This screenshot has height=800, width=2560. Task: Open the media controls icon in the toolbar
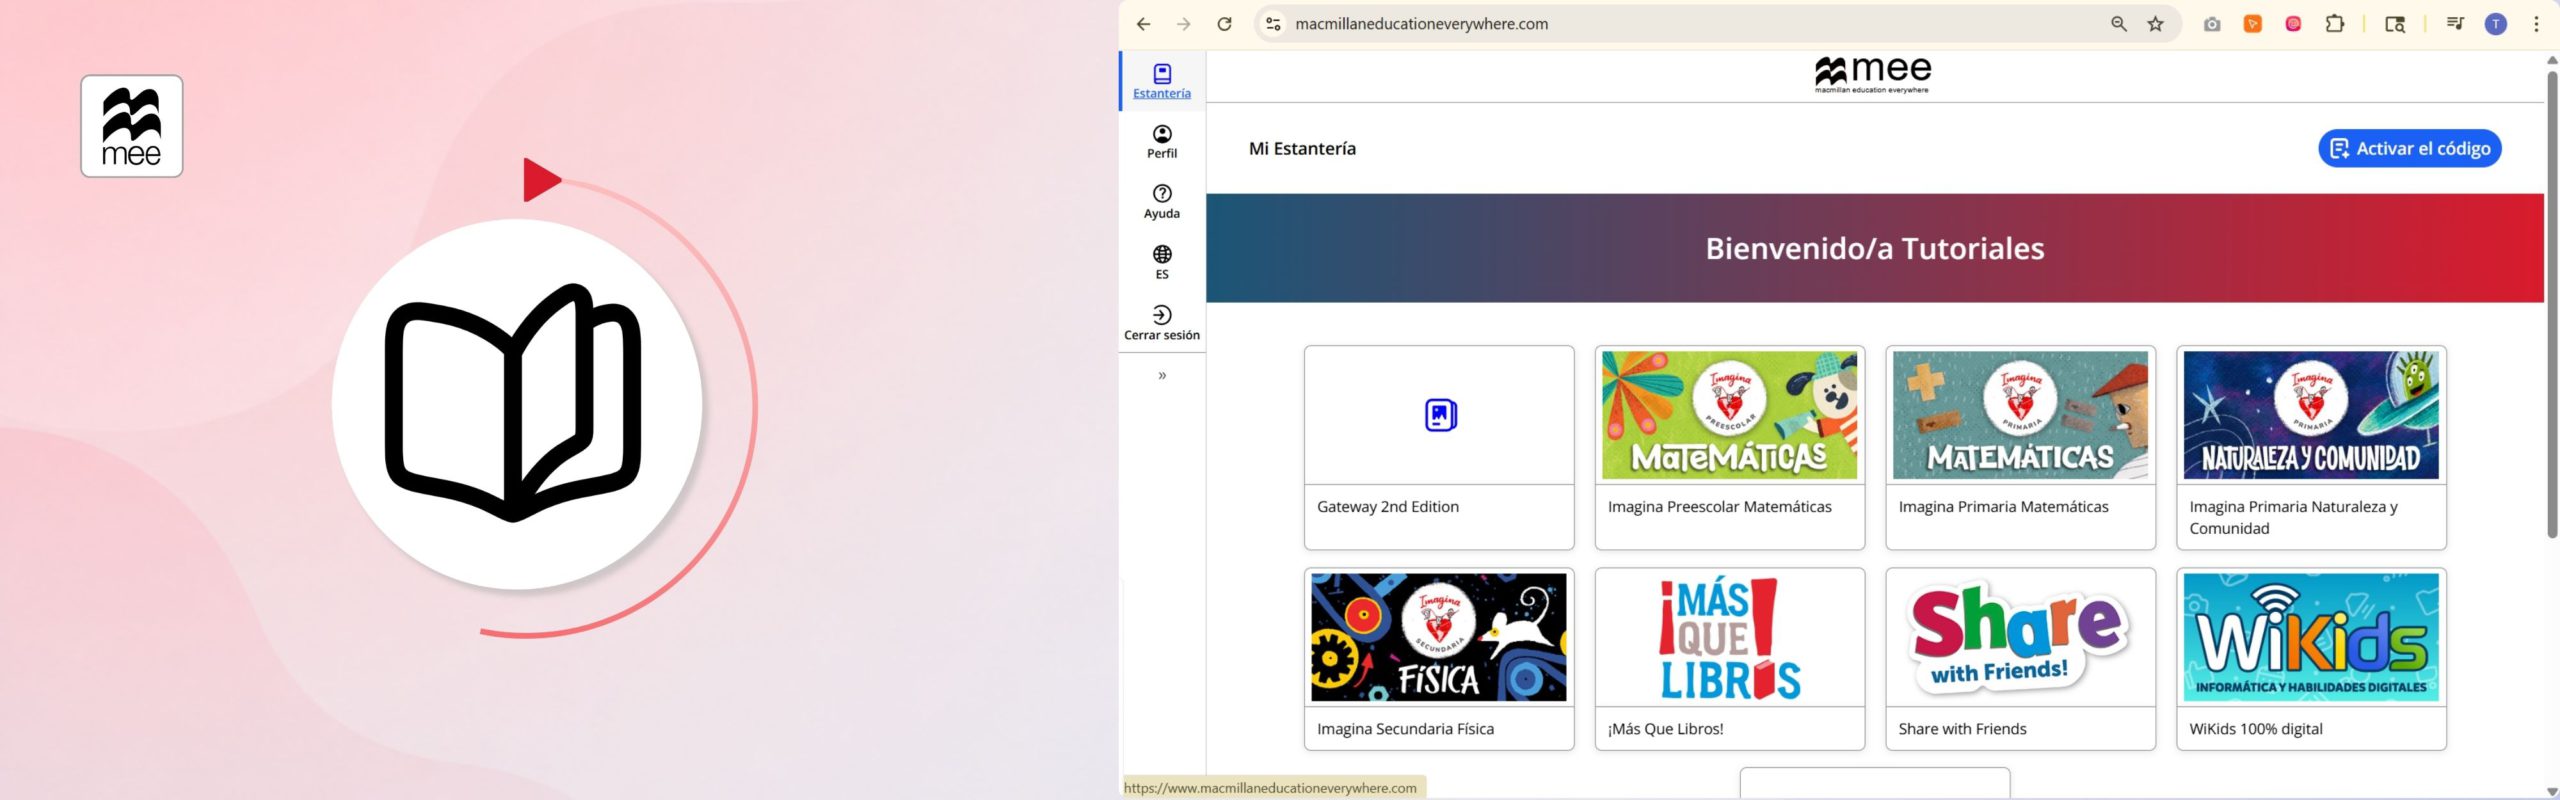pos(2455,24)
